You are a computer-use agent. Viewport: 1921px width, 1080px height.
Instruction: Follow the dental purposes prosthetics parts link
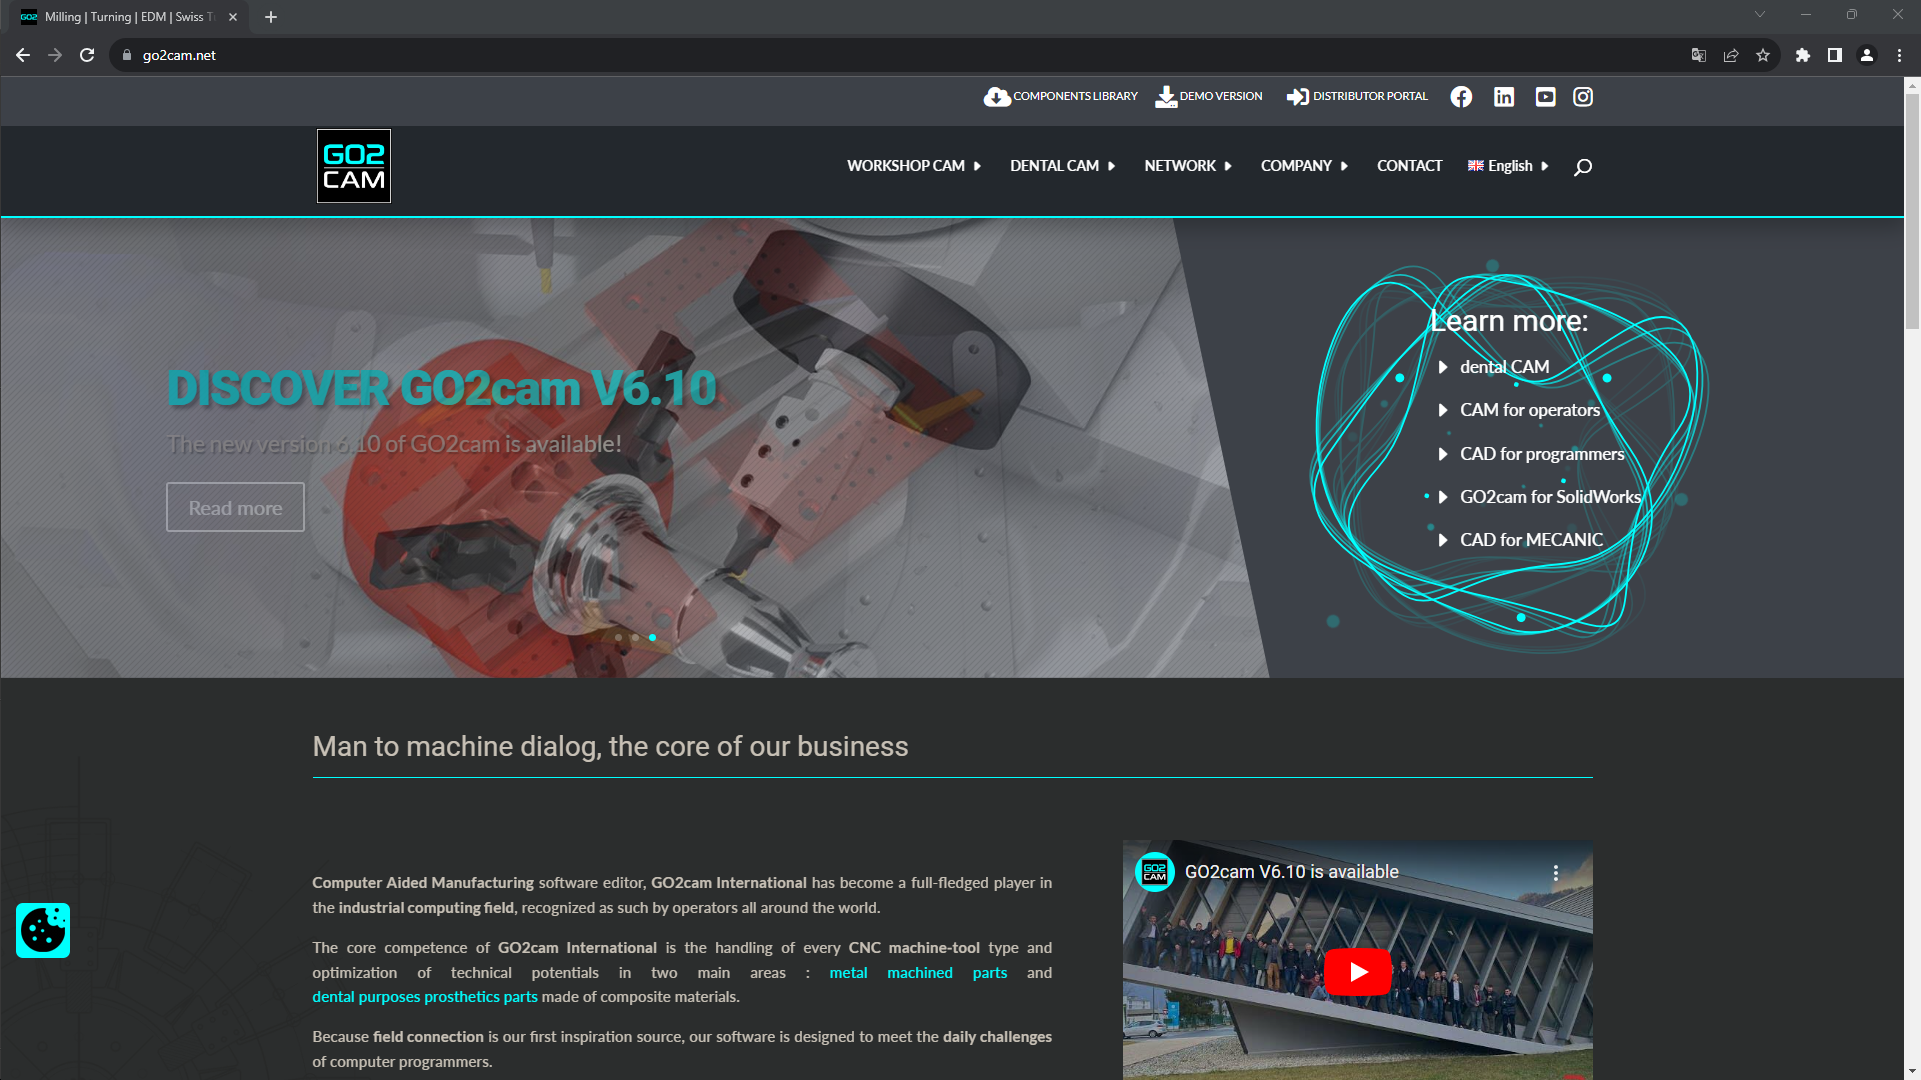point(424,996)
